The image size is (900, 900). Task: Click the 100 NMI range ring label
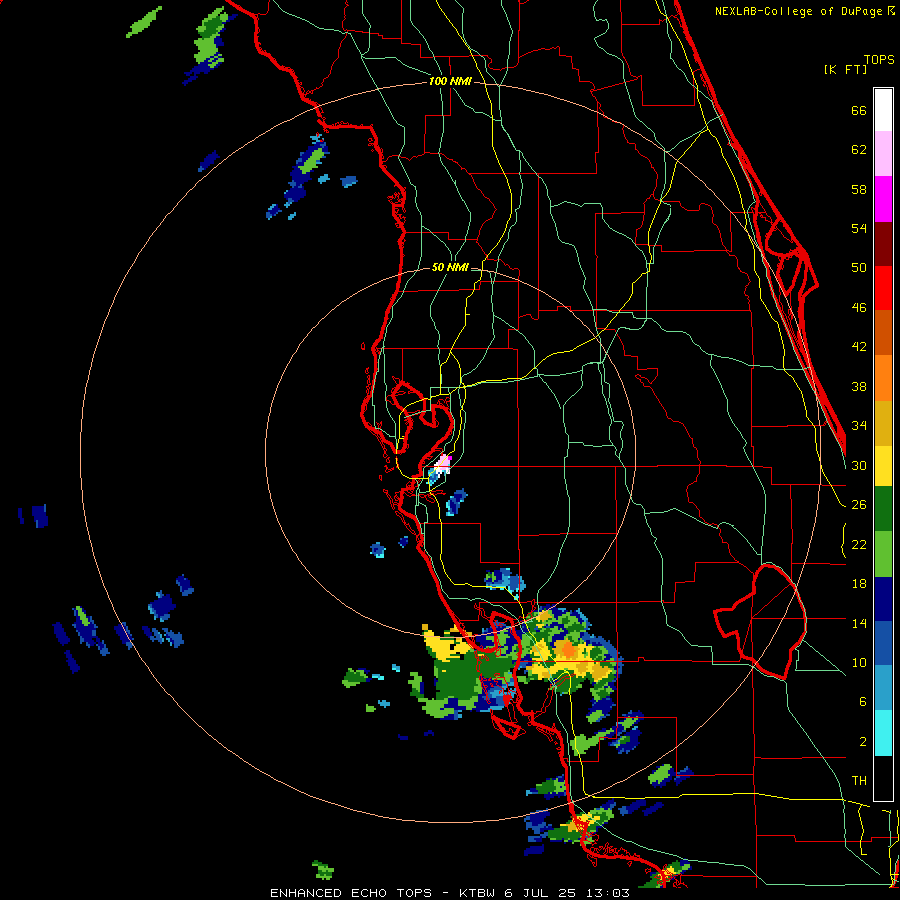click(x=450, y=82)
